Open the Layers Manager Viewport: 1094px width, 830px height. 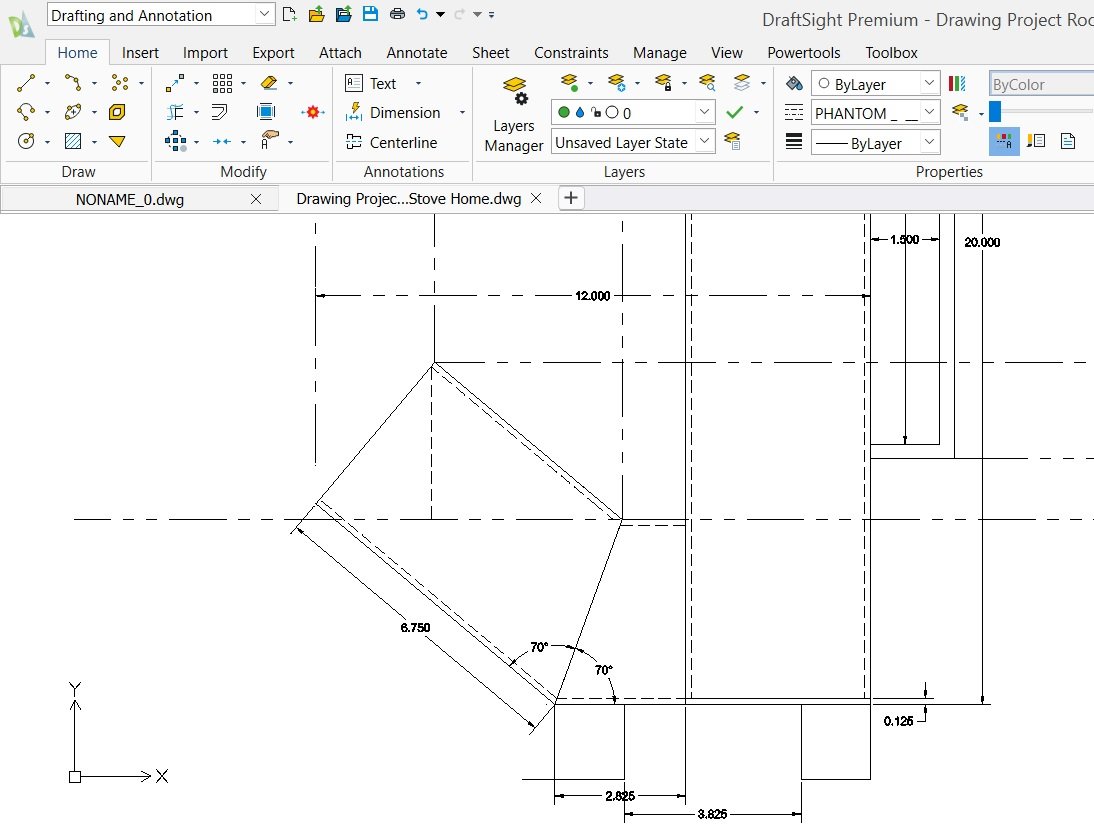(x=514, y=115)
